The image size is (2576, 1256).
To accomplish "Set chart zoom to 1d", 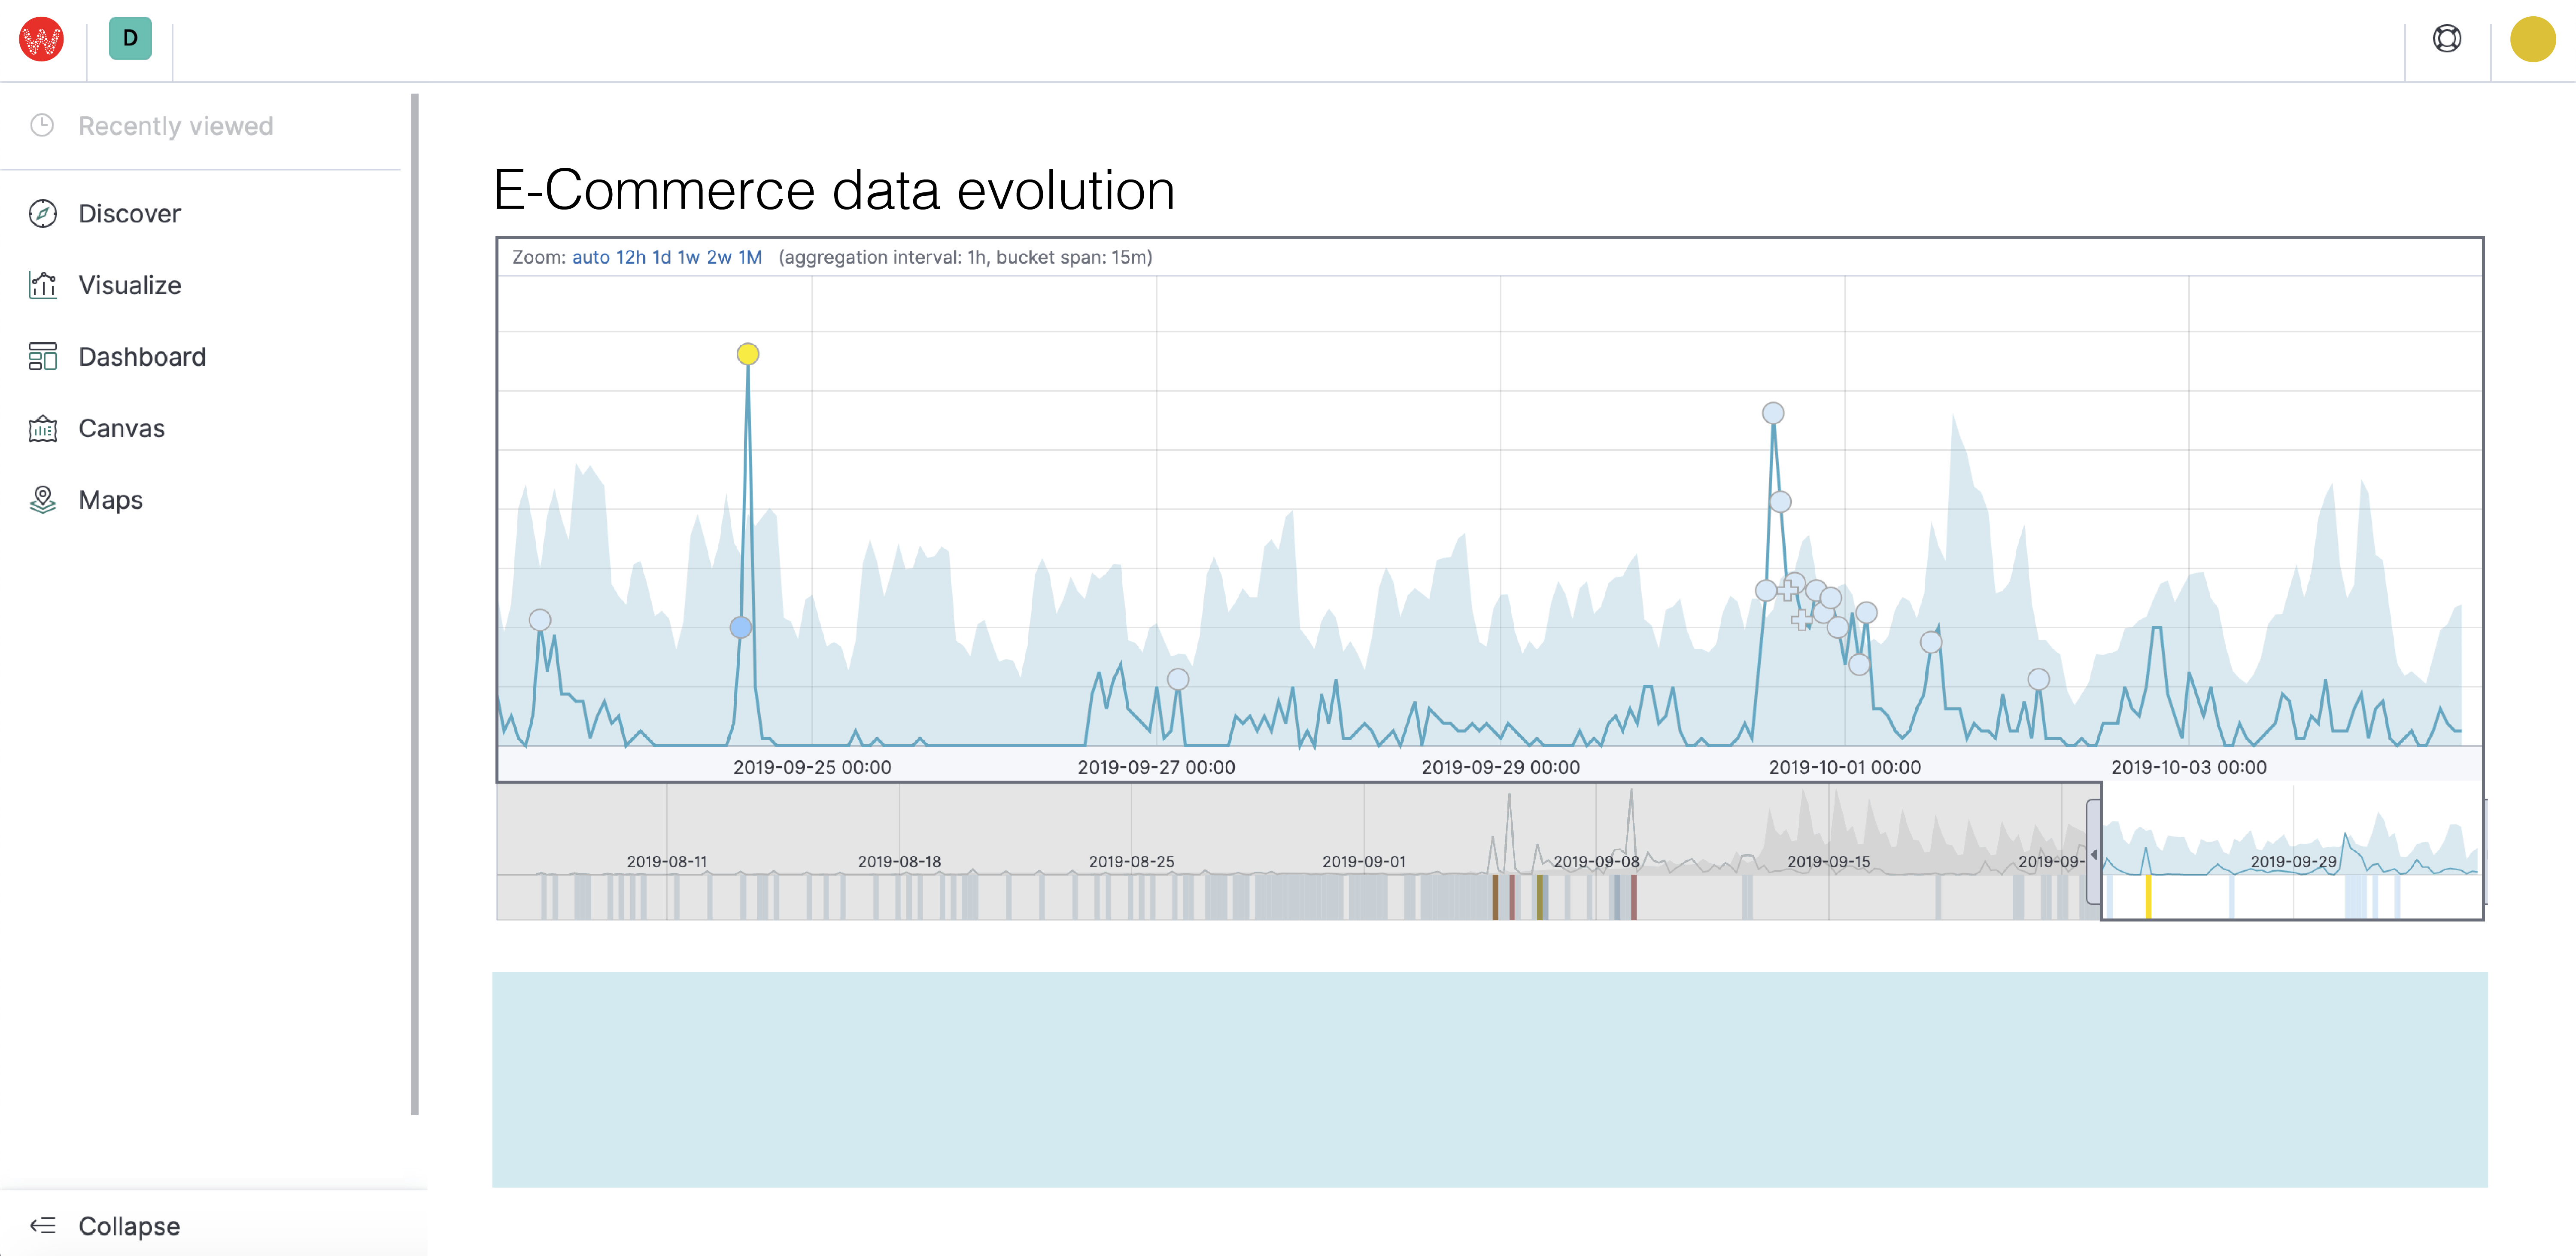I will click(x=661, y=257).
